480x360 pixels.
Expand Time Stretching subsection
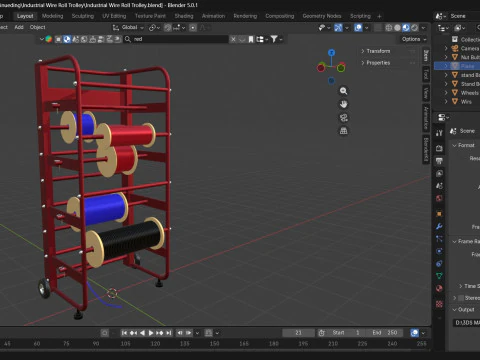(x=461, y=286)
